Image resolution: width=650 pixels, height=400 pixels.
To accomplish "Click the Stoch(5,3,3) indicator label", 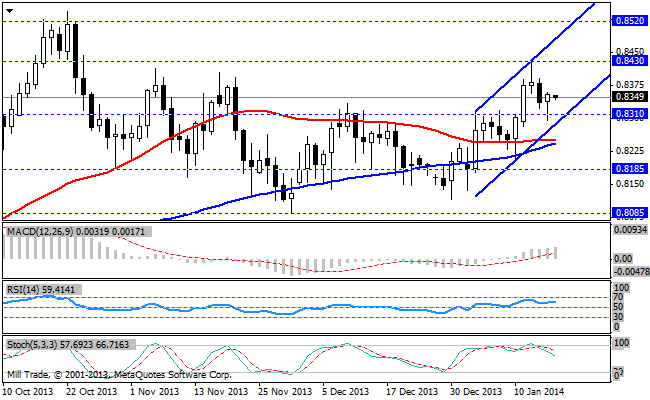I will tap(70, 345).
